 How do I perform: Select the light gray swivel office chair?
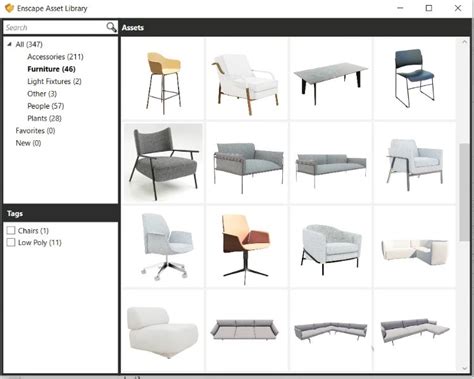pos(163,247)
